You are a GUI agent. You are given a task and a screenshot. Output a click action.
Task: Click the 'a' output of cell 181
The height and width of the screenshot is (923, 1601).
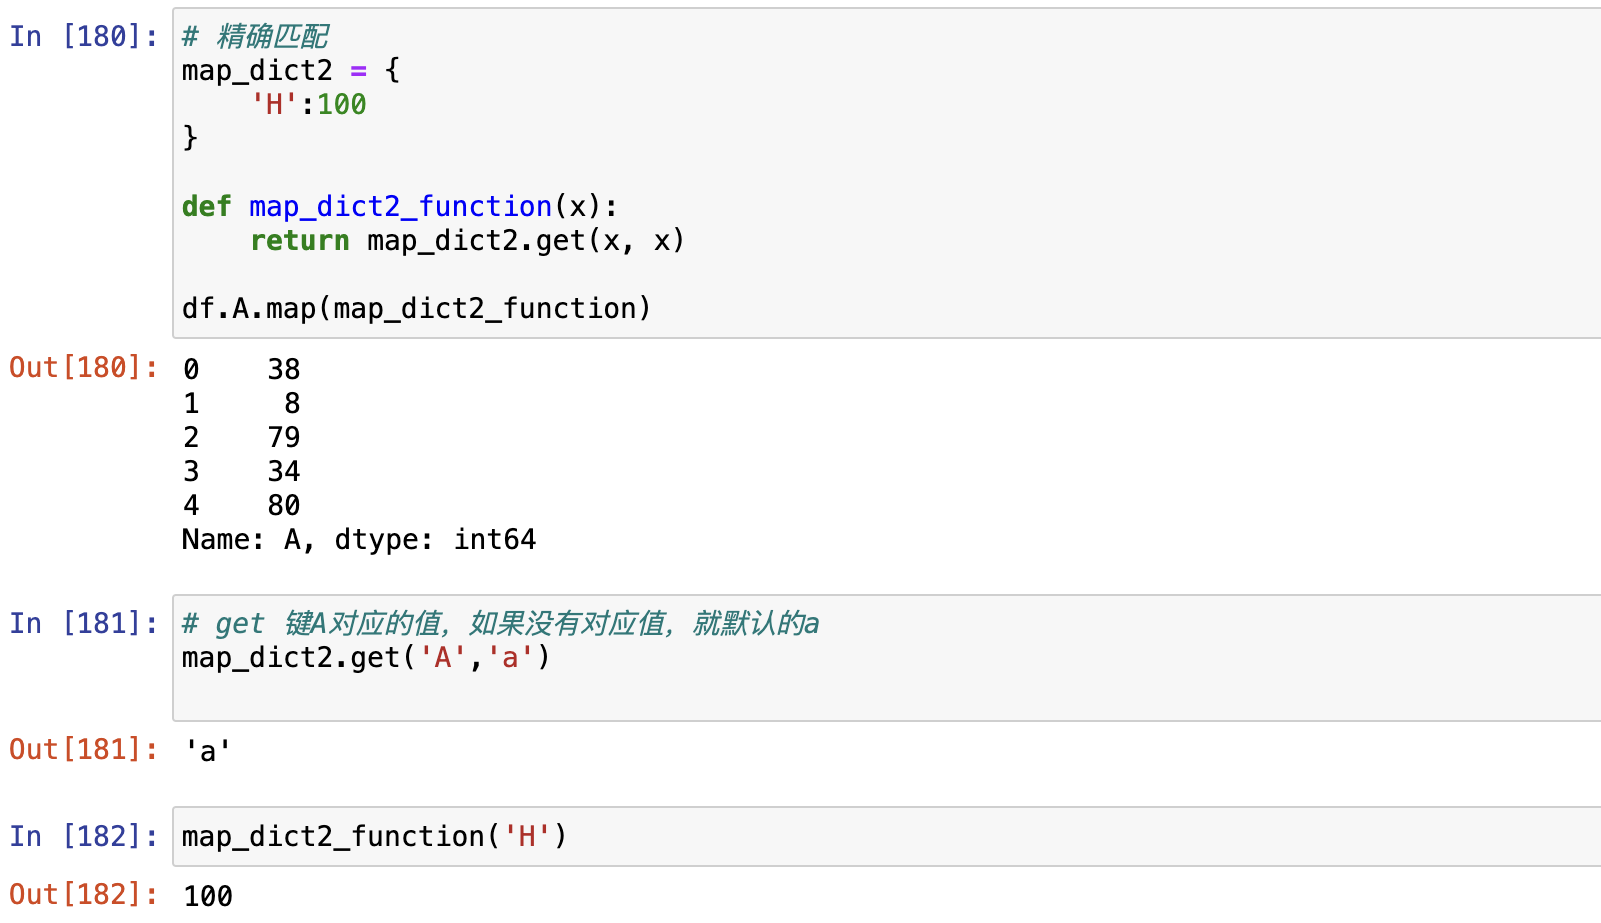point(208,751)
